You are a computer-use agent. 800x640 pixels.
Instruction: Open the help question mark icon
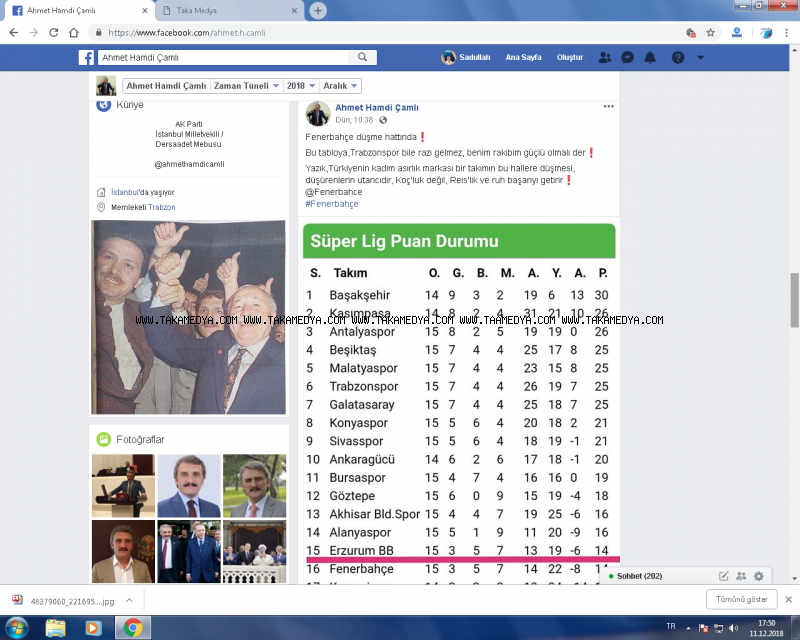(x=678, y=58)
